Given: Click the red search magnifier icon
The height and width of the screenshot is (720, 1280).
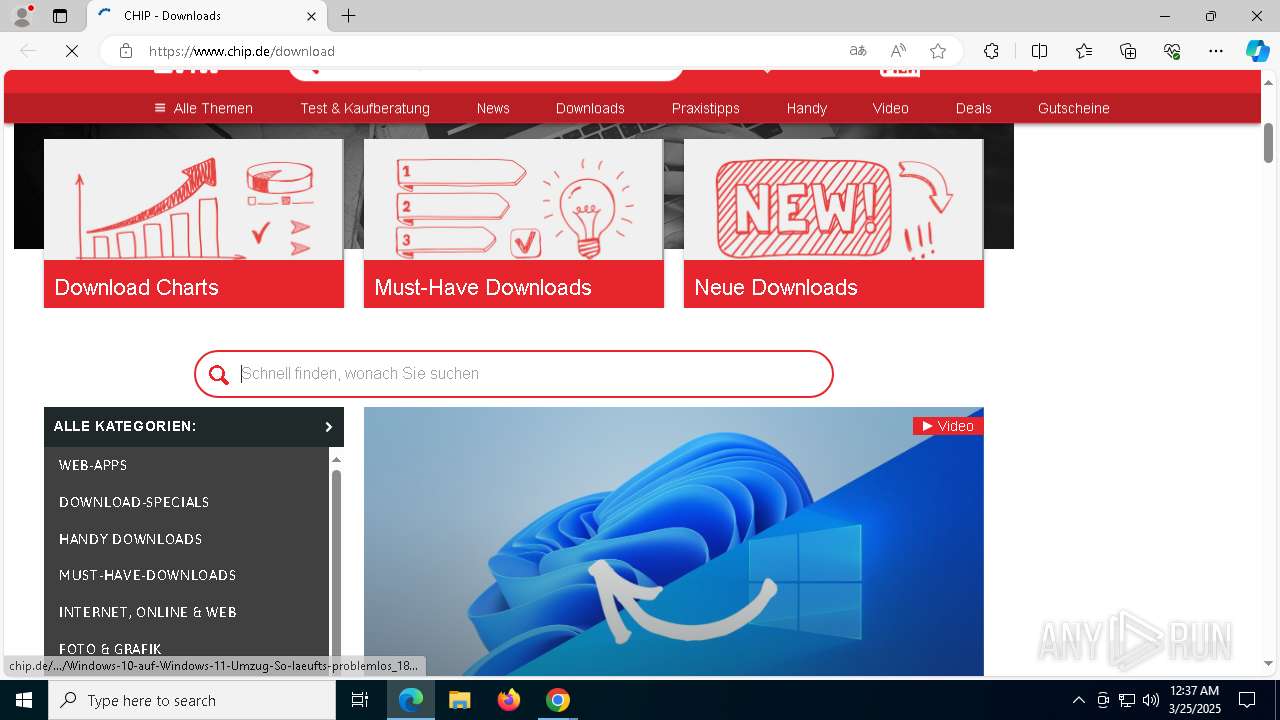Looking at the screenshot, I should tap(219, 375).
